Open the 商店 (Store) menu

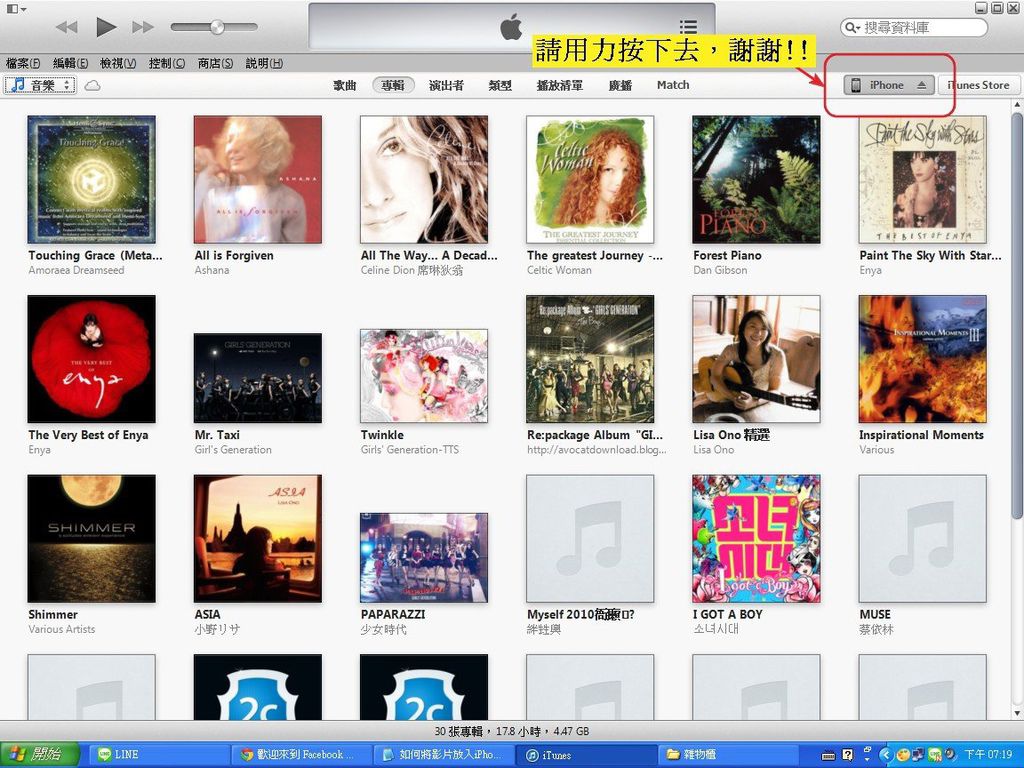215,63
